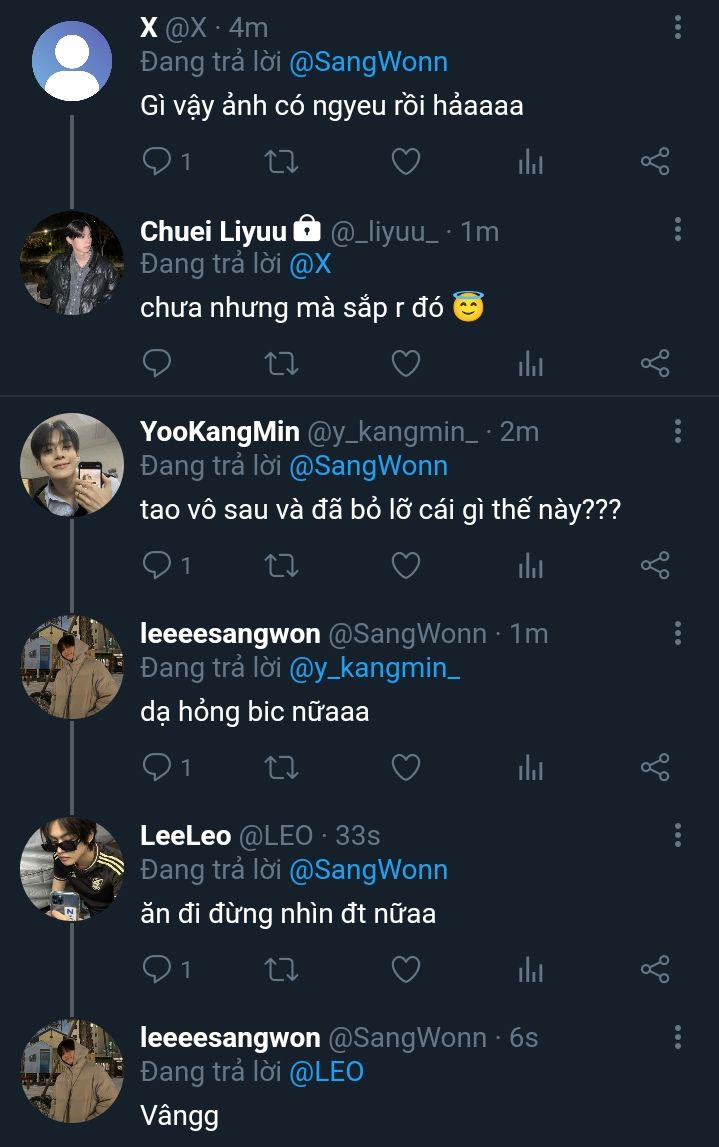
Task: Open the @y_kangmin_ mention link
Action: click(374, 668)
